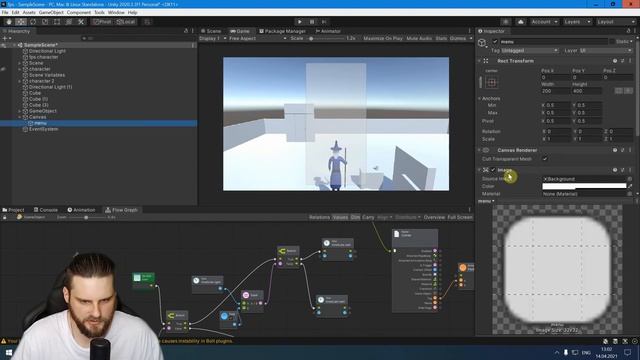Collapse the Canvas item in Hierarchy

[x=20, y=117]
